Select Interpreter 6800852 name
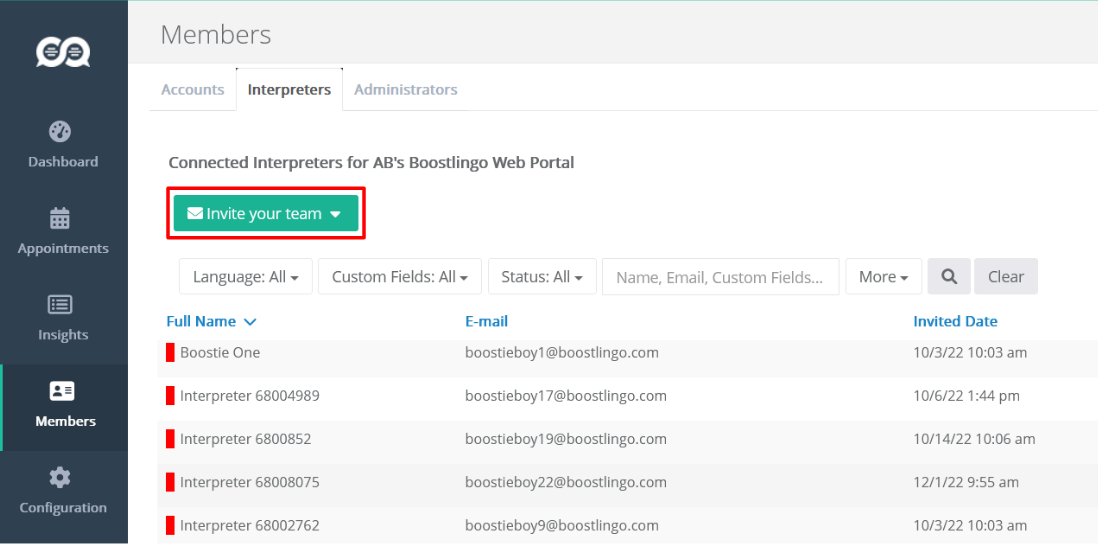Screen dimensions: 1098x544 pos(245,439)
